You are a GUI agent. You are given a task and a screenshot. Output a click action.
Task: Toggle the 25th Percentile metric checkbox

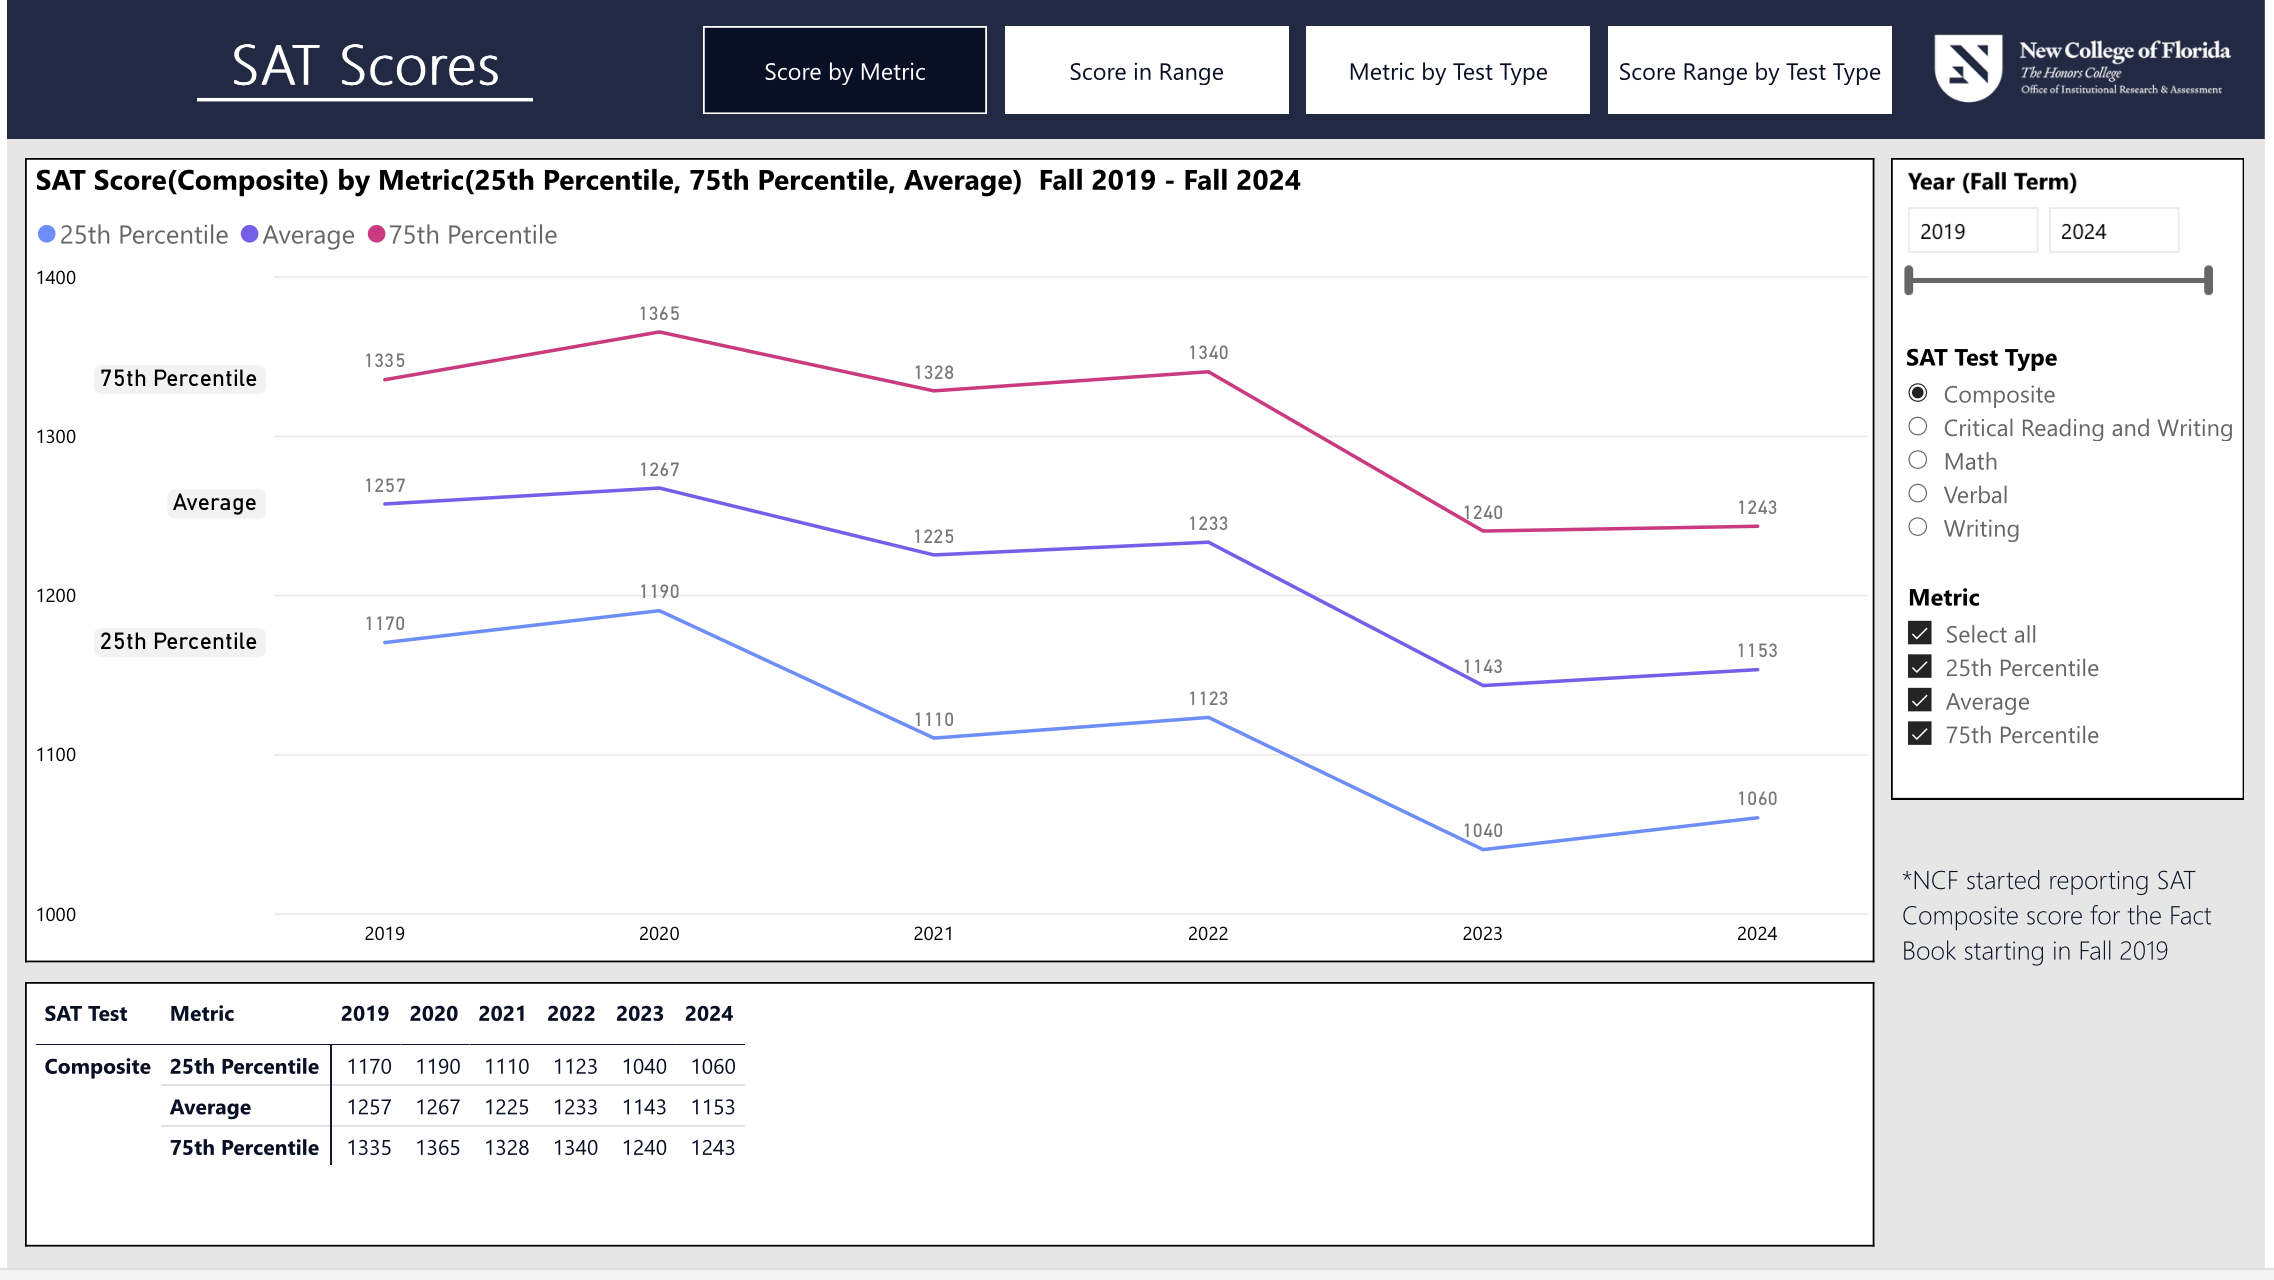coord(1919,667)
